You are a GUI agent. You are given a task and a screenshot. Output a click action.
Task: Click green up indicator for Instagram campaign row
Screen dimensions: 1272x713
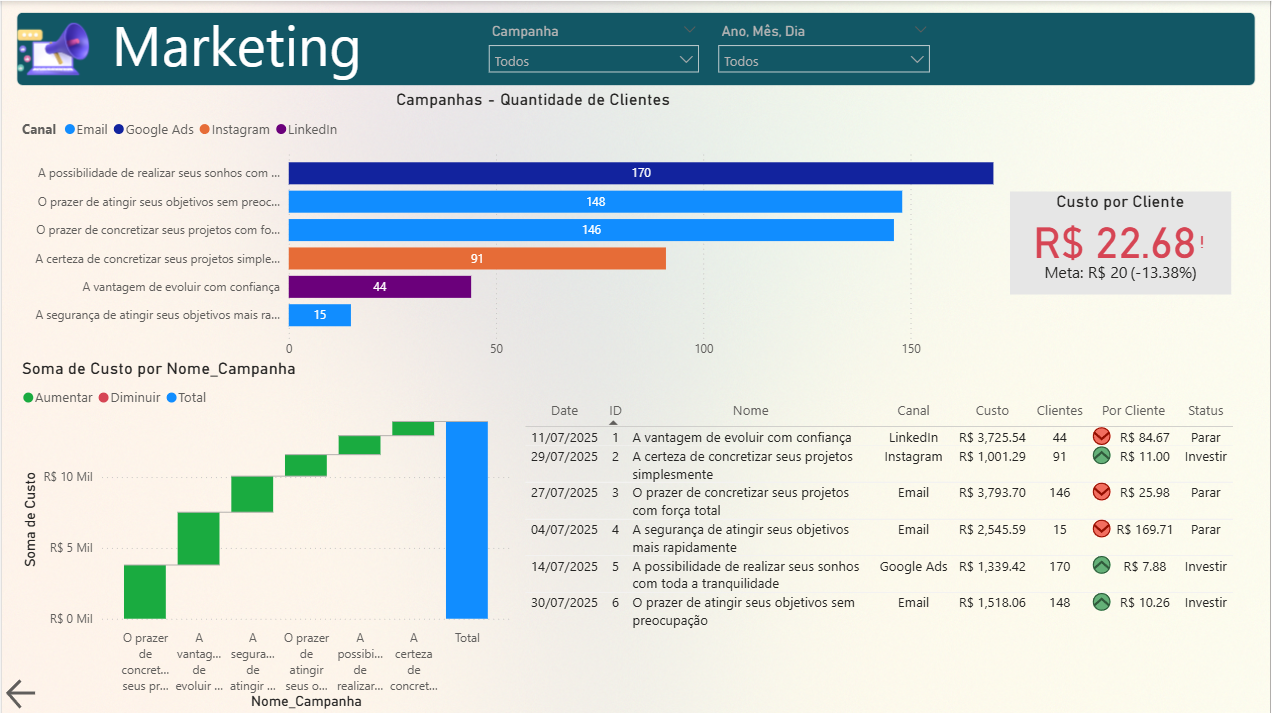click(1101, 456)
